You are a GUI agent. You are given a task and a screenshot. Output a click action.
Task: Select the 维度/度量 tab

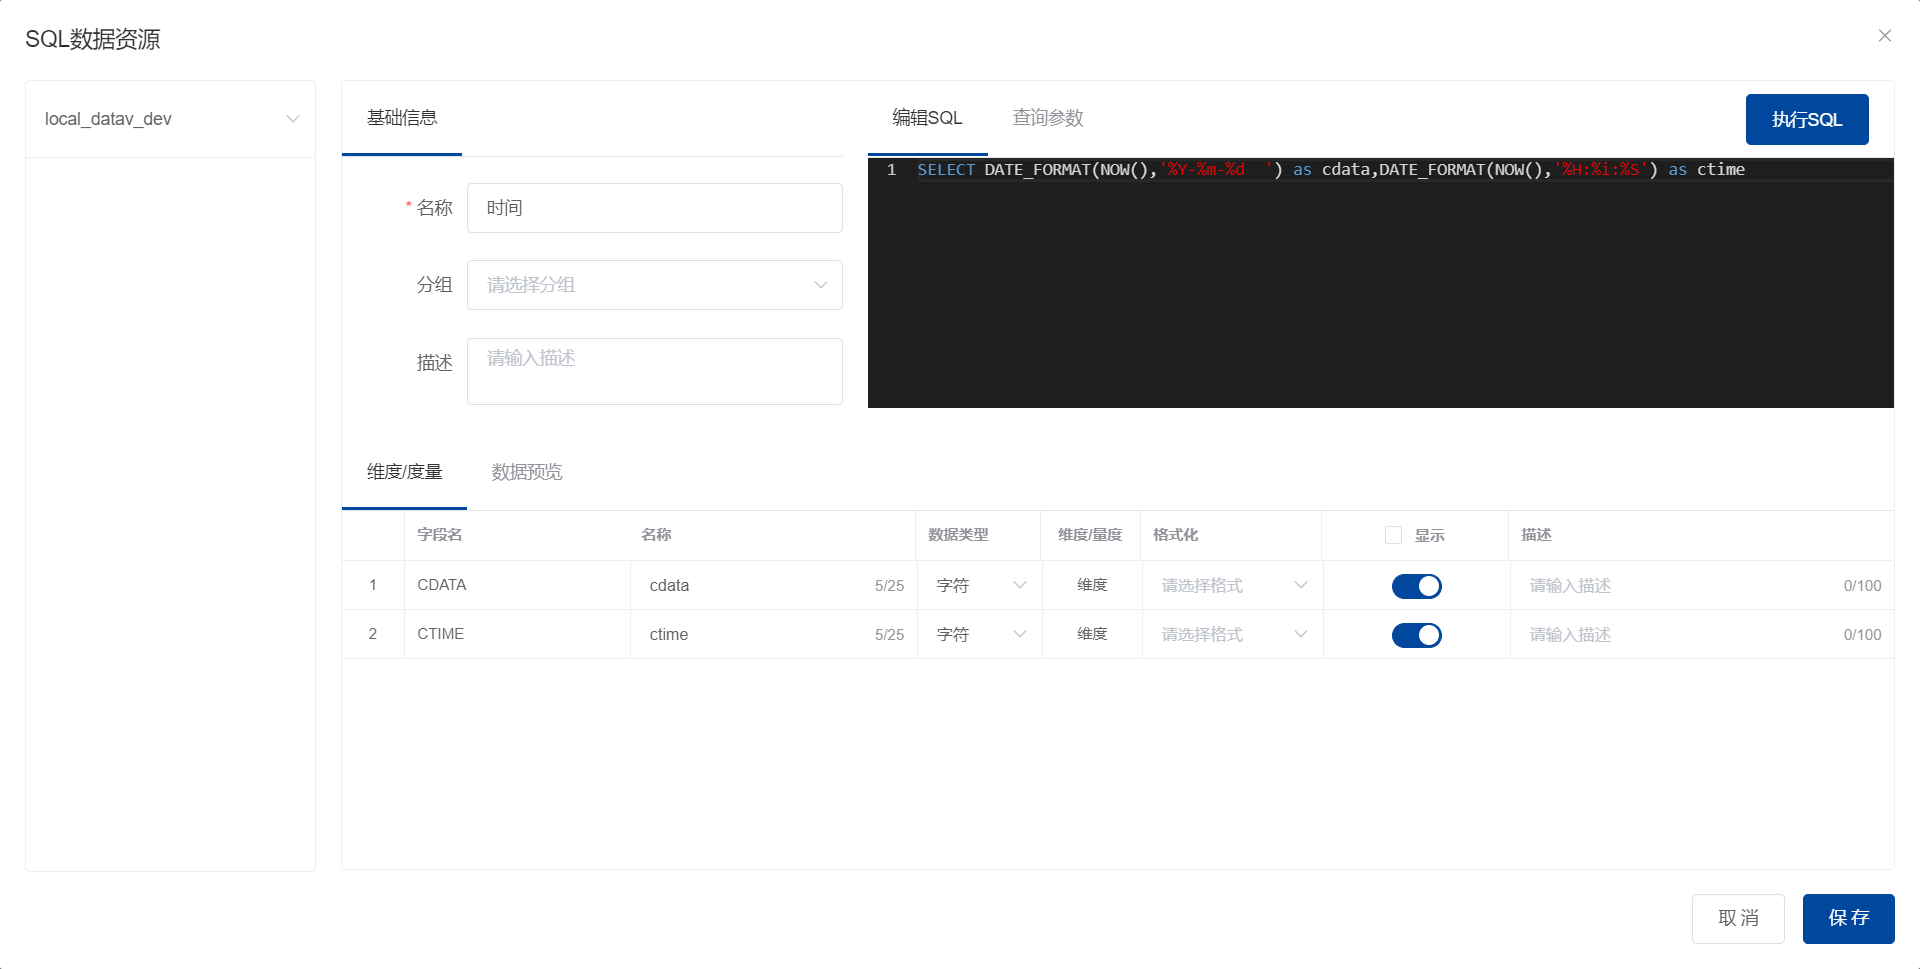pyautogui.click(x=404, y=472)
